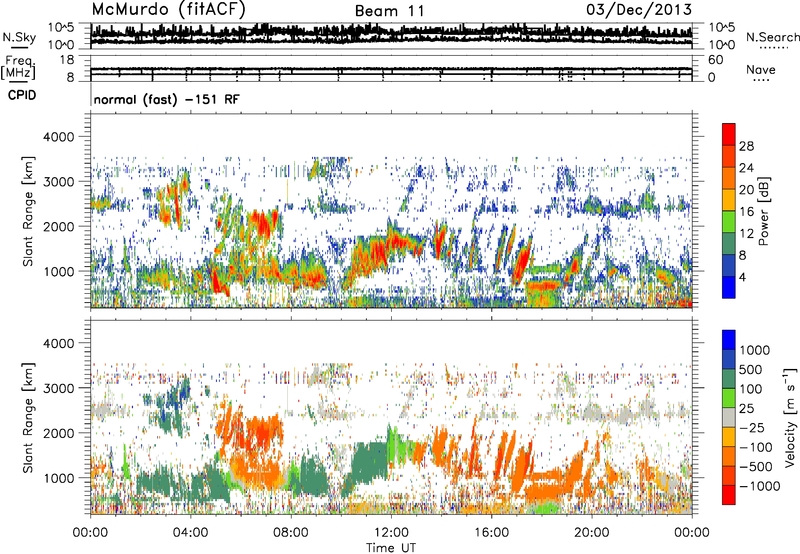Image resolution: width=800 pixels, height=554 pixels.
Task: Click the blue top of the velocity color bar
Action: (729, 340)
